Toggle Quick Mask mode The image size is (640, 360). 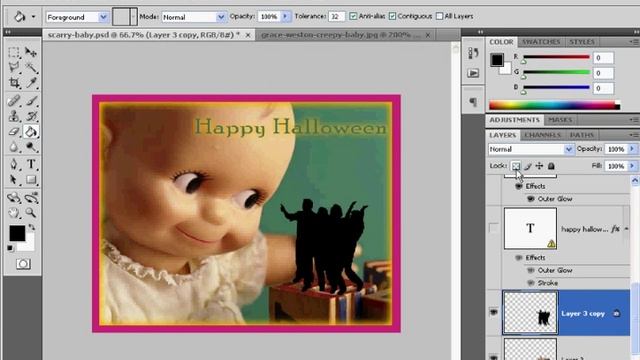pyautogui.click(x=23, y=264)
